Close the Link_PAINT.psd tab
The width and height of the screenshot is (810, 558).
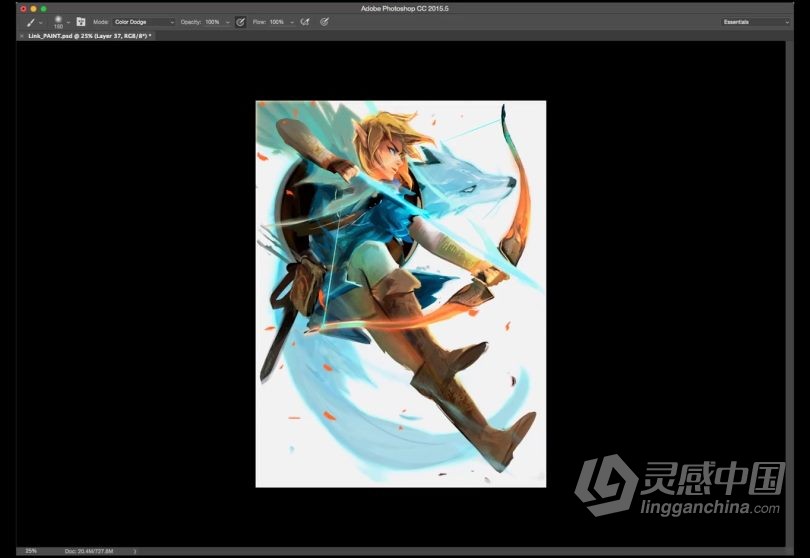tap(22, 35)
